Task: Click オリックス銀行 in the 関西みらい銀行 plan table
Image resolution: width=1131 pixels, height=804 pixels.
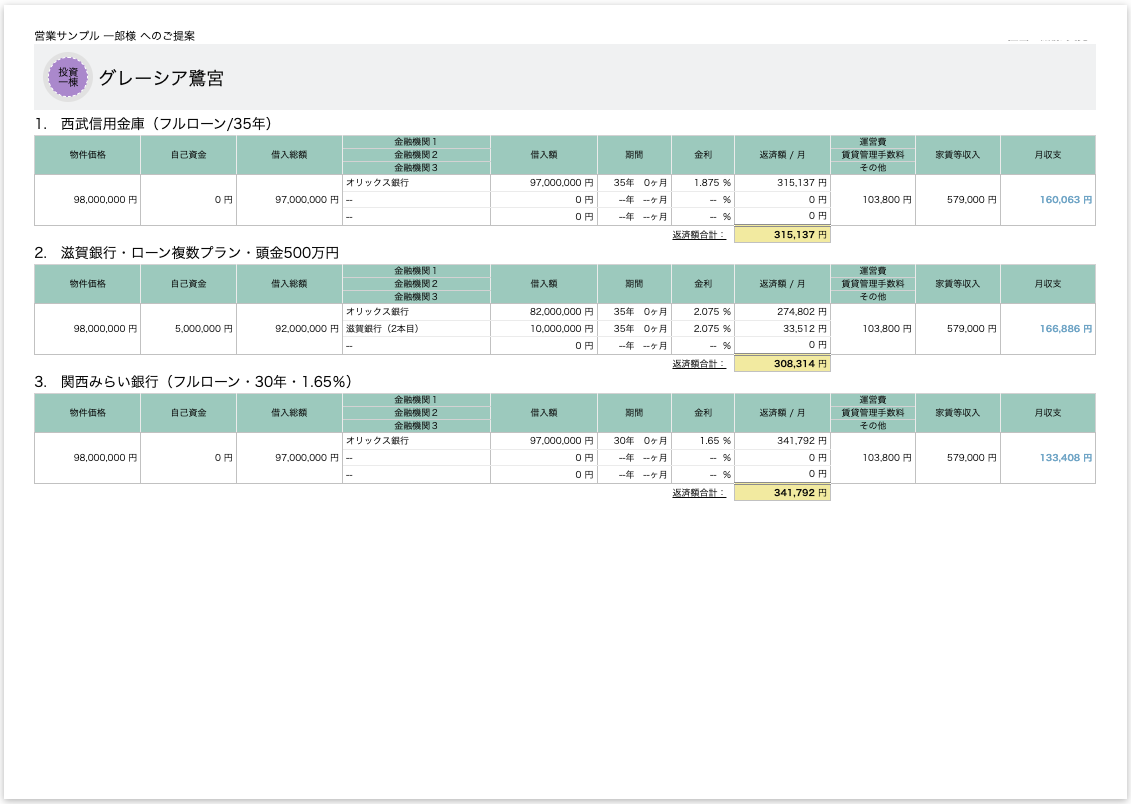Action: click(x=416, y=441)
